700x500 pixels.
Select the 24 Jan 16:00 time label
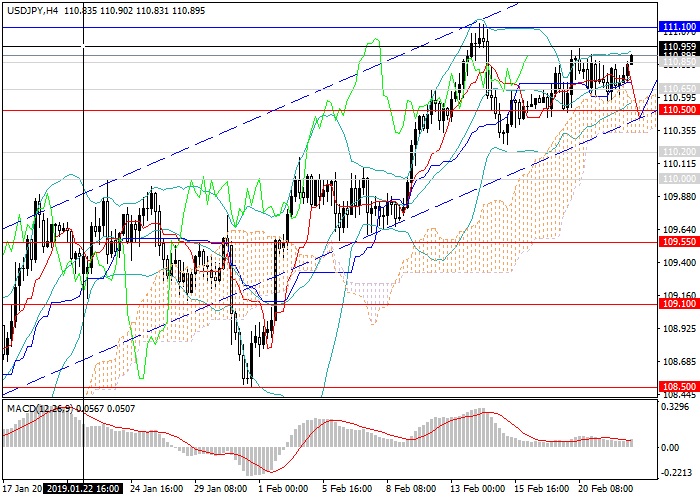point(158,489)
